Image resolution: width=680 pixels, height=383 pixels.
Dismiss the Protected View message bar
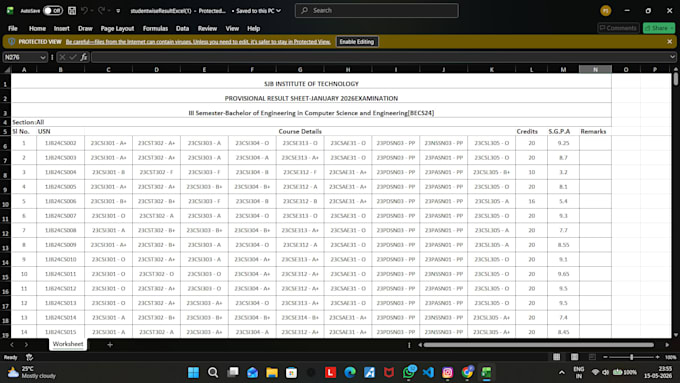click(670, 42)
